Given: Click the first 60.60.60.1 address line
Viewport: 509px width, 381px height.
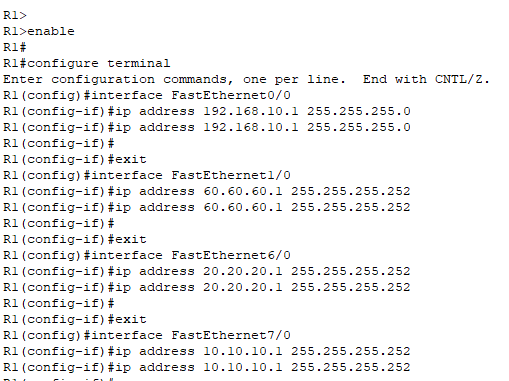Looking at the screenshot, I should coord(207,191).
